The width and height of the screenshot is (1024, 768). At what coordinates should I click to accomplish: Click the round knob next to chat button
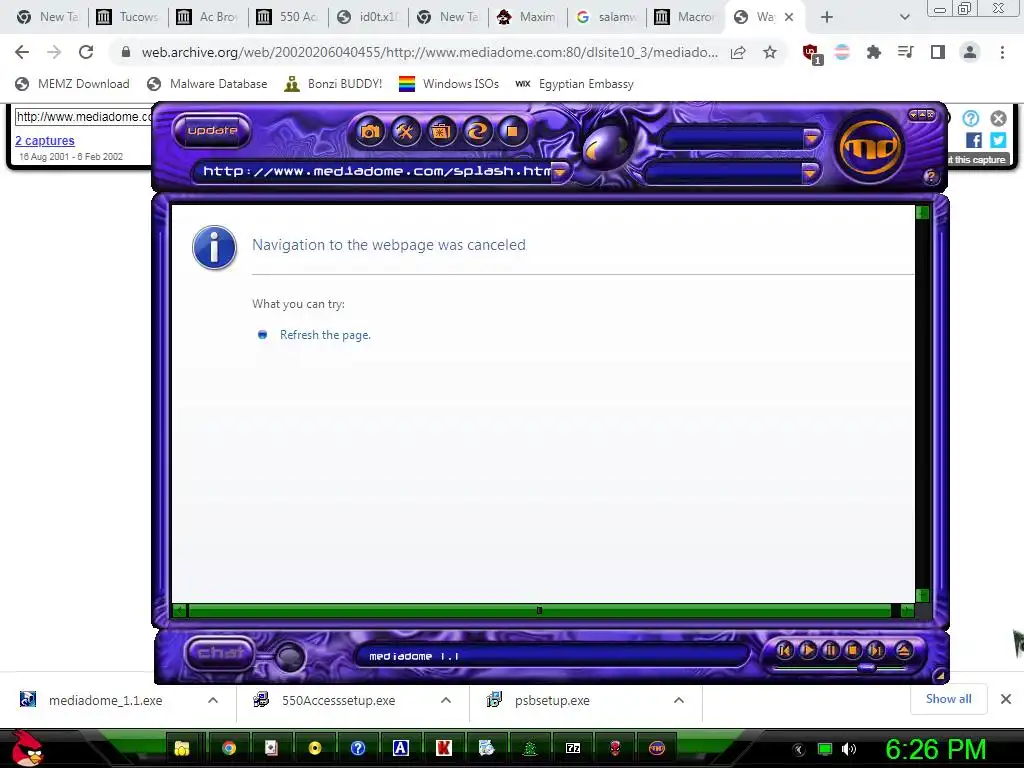tap(289, 656)
